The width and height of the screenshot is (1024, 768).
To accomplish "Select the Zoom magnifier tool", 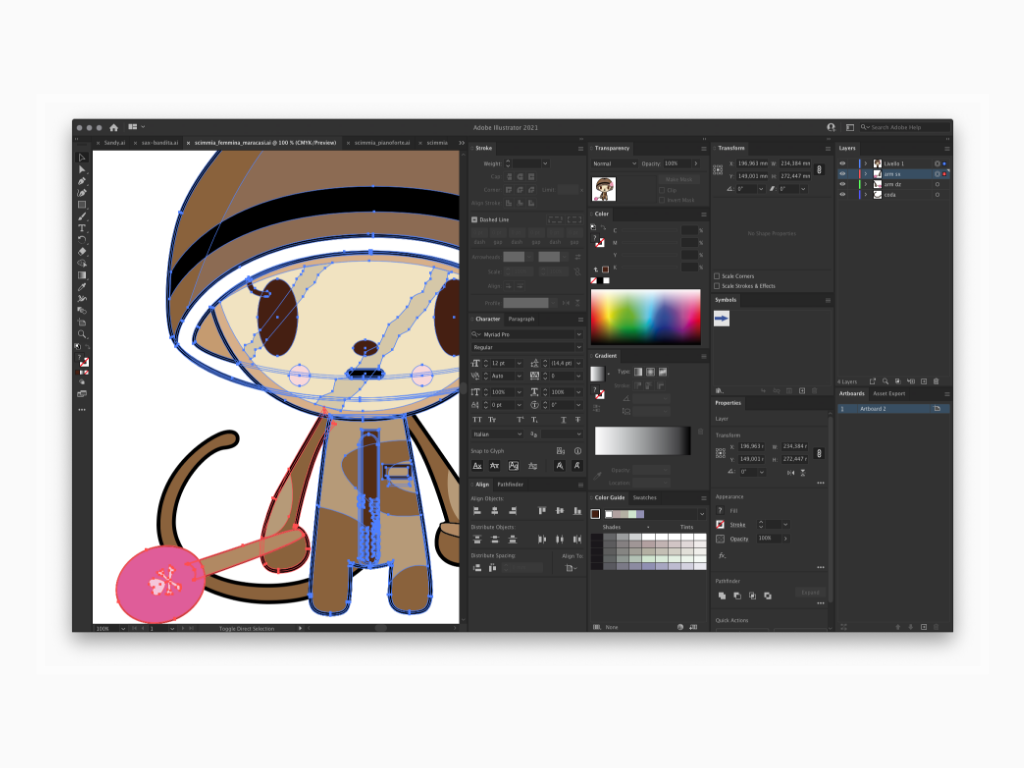I will click(82, 334).
